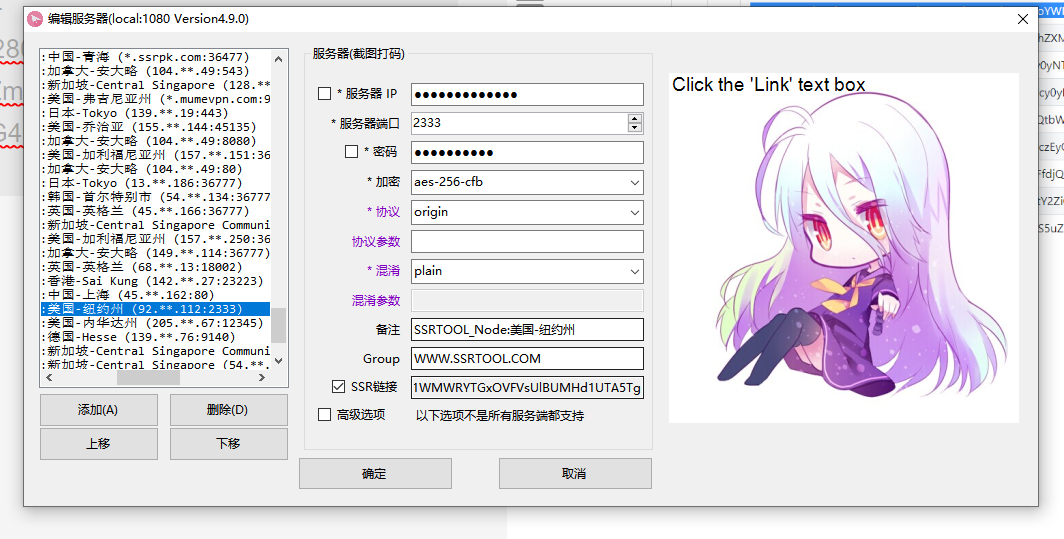1064x539 pixels.
Task: Click the Group field WWW.SSRTOOL.COM
Action: click(527, 358)
